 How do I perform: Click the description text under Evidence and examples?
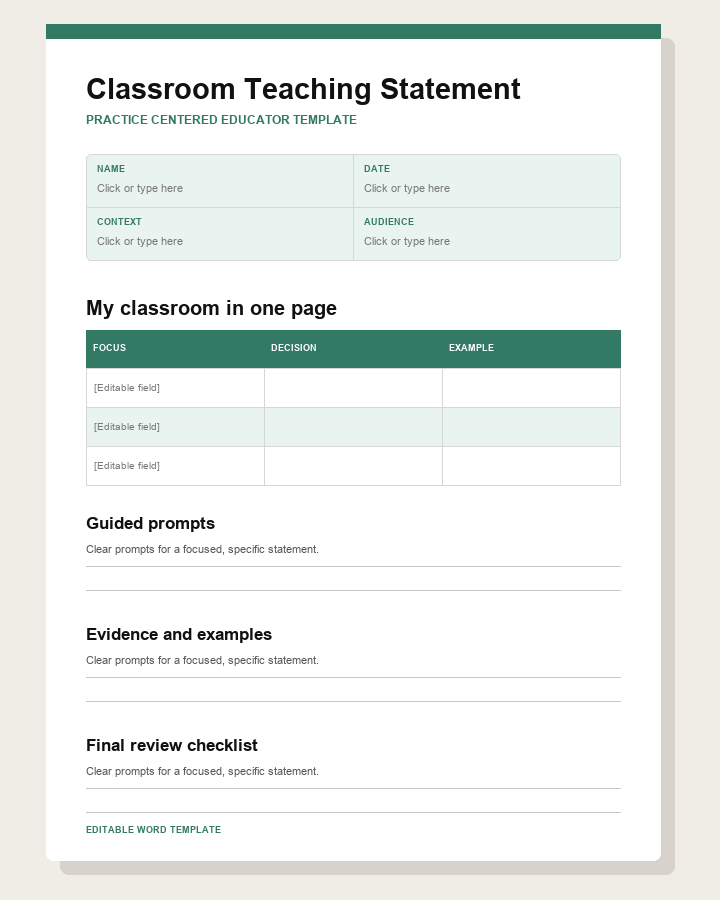(x=202, y=660)
